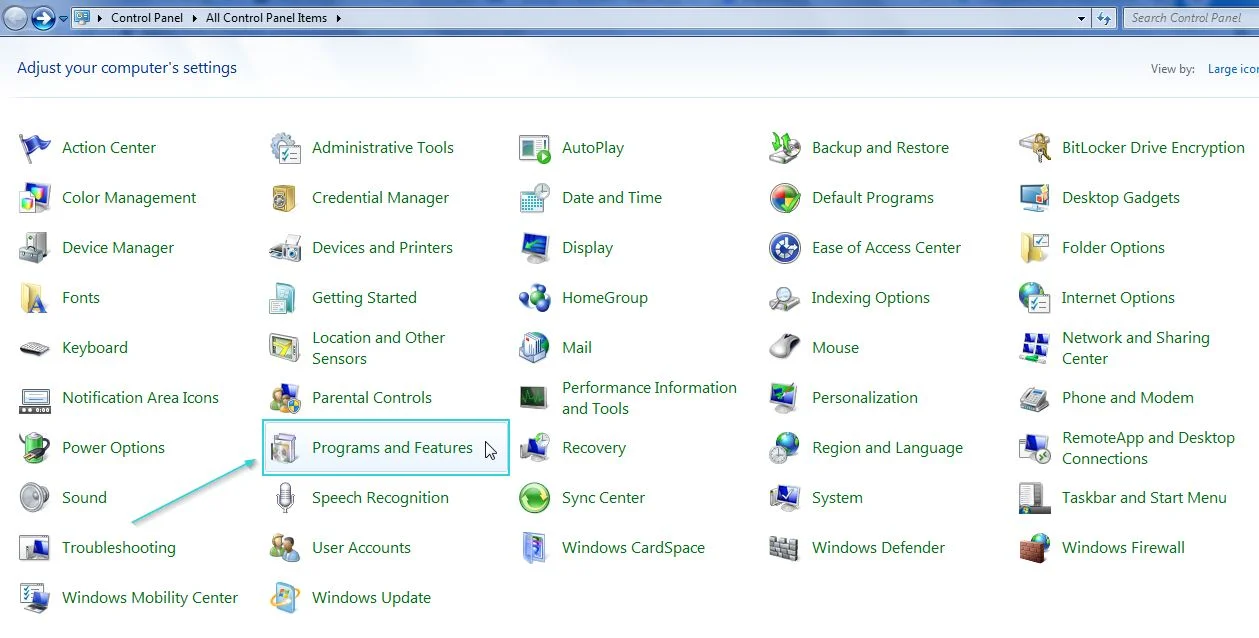
Task: Open the Internet Options globe icon
Action: tap(1035, 298)
